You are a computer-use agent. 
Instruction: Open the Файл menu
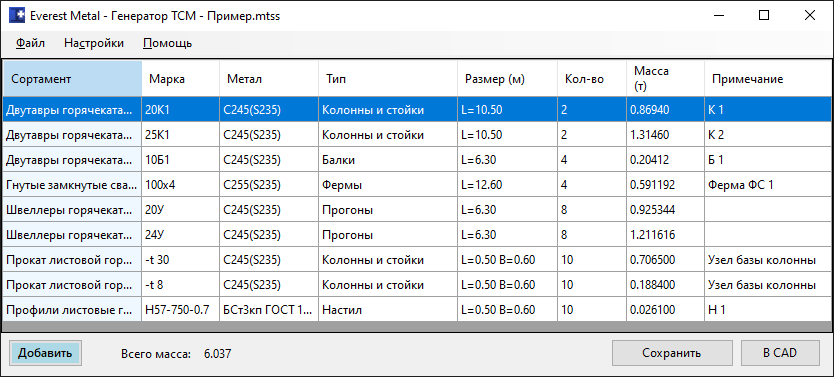[x=30, y=43]
